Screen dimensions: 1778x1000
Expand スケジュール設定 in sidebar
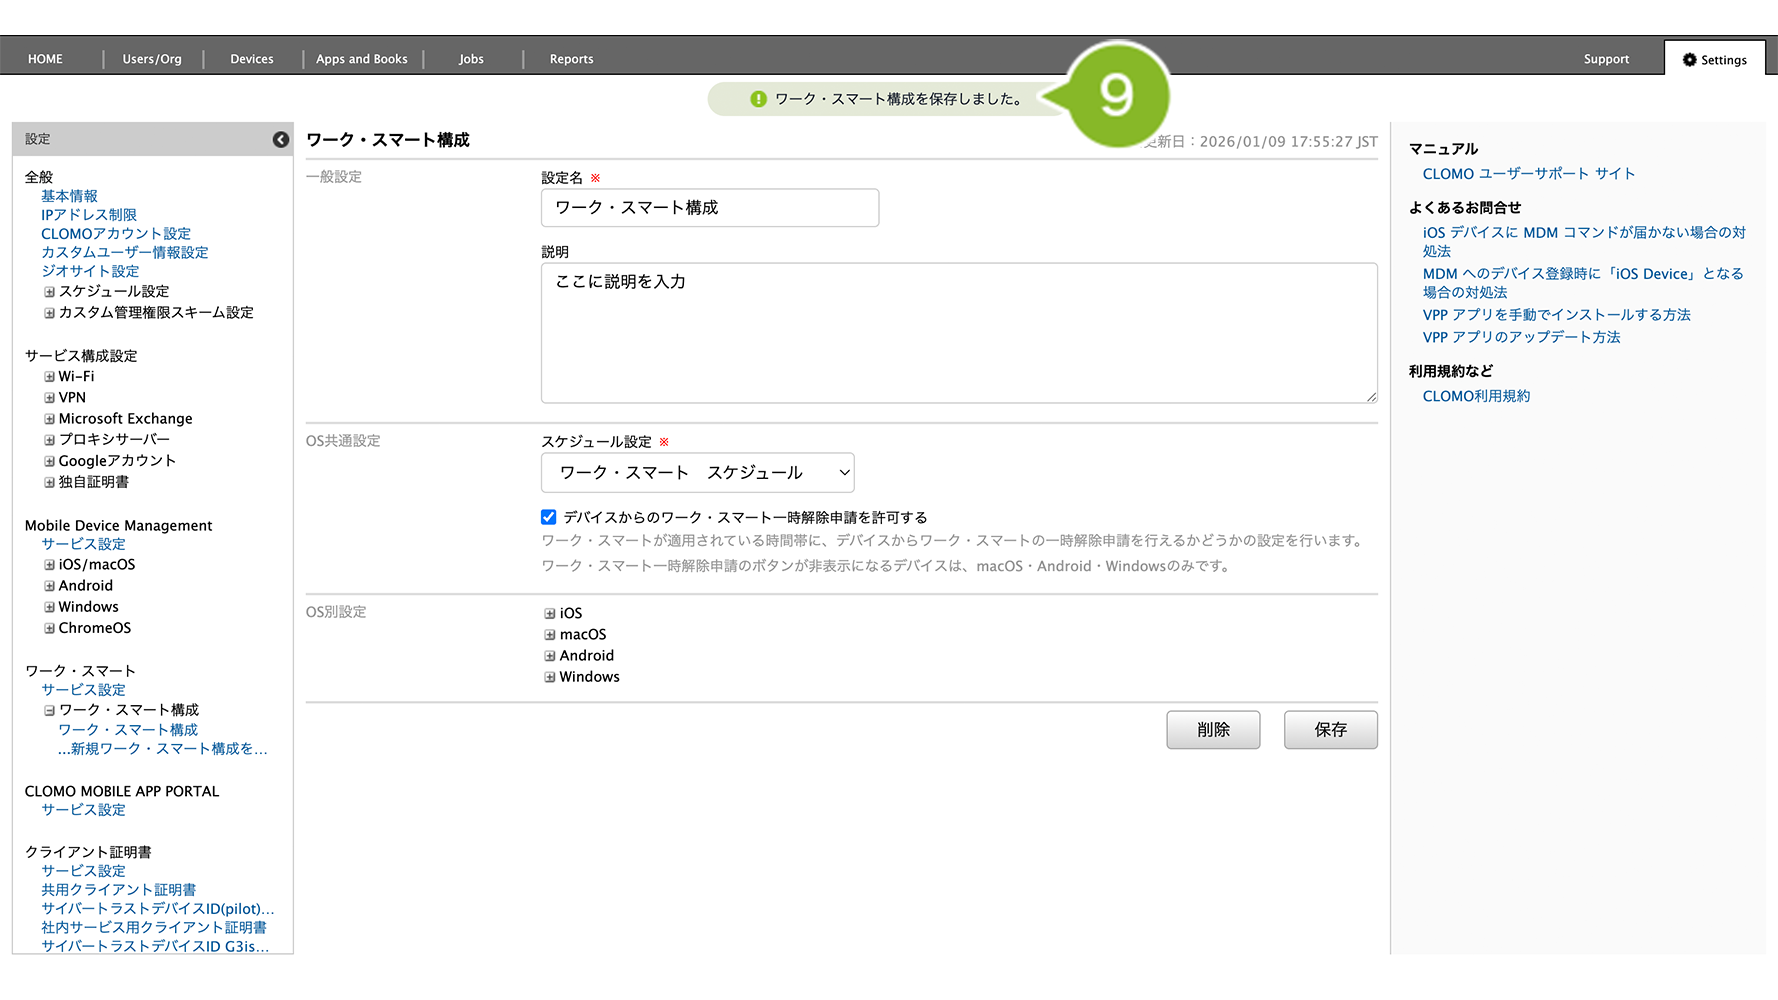click(49, 292)
